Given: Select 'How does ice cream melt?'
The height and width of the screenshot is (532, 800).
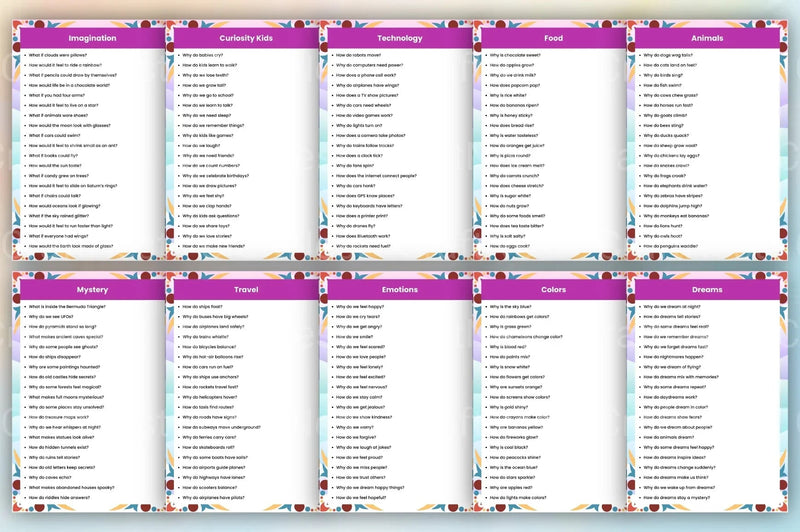Looking at the screenshot, I should 517,166.
